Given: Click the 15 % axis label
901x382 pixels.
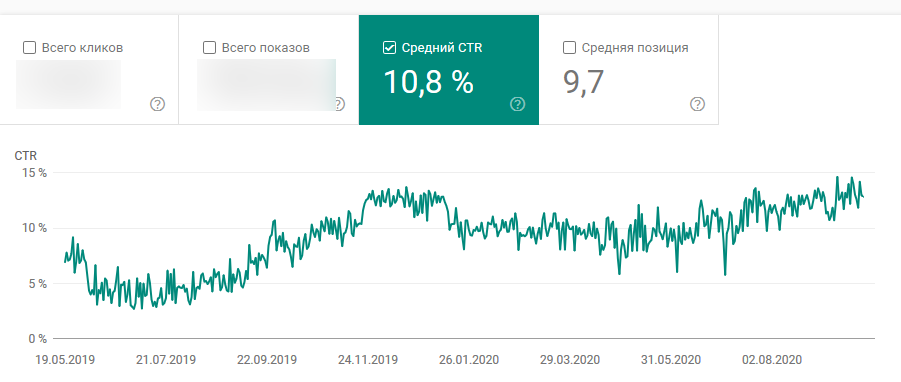Looking at the screenshot, I should [34, 173].
